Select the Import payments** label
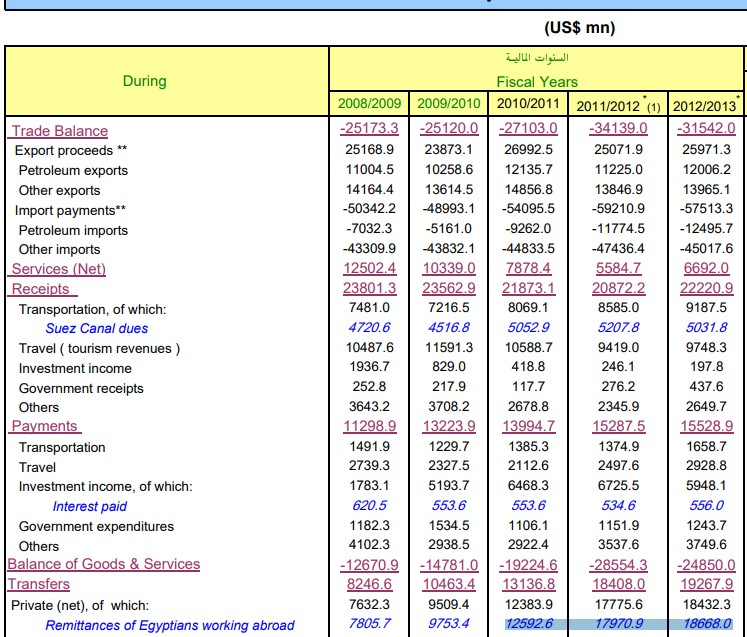The width and height of the screenshot is (747, 637). [70, 210]
